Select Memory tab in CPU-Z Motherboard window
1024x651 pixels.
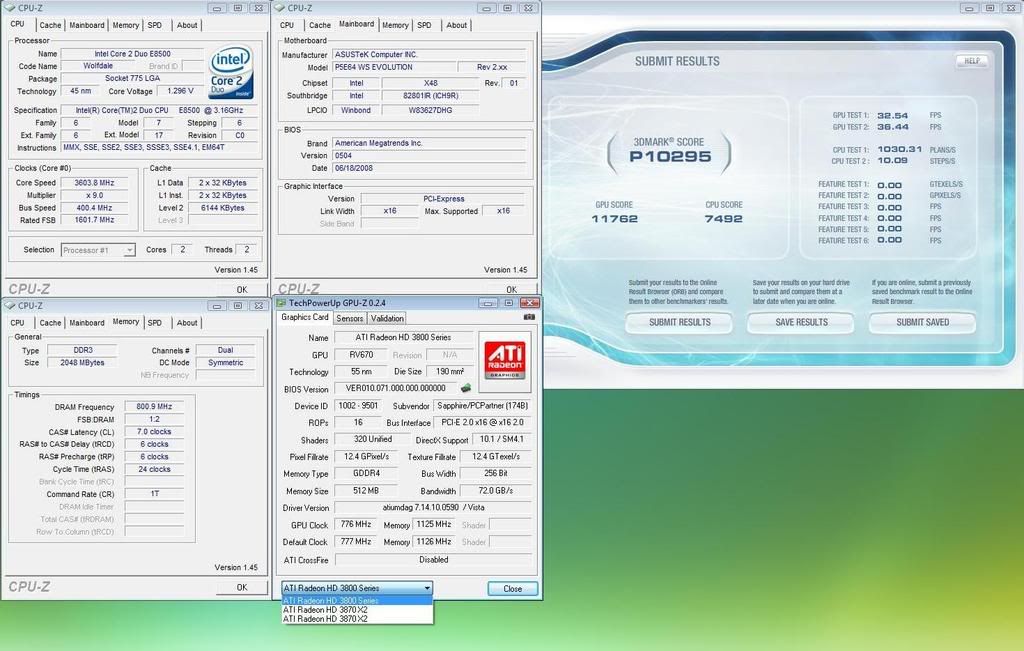[395, 25]
